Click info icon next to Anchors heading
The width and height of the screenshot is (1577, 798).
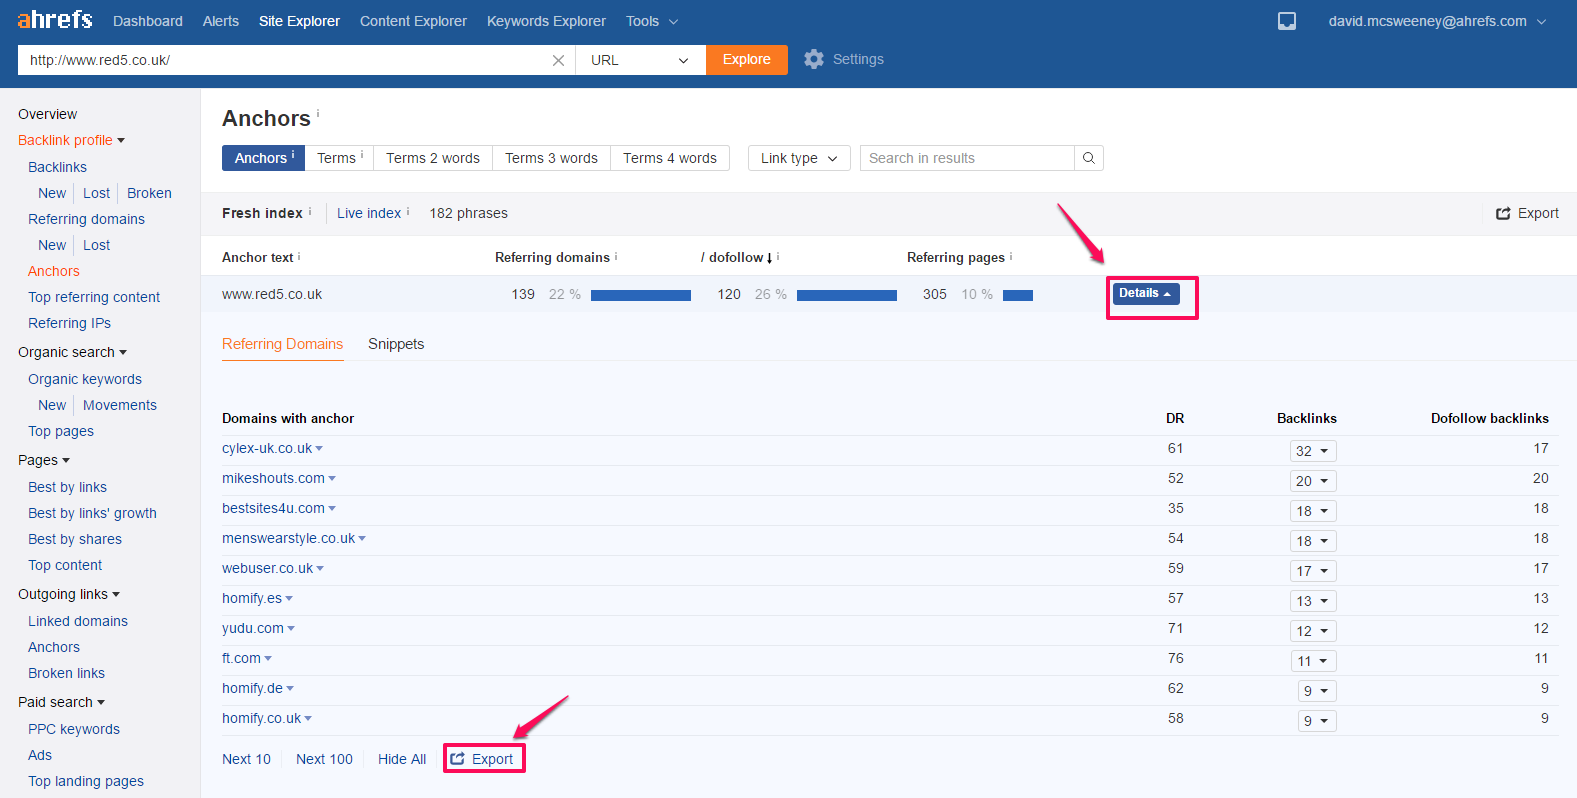tap(318, 113)
